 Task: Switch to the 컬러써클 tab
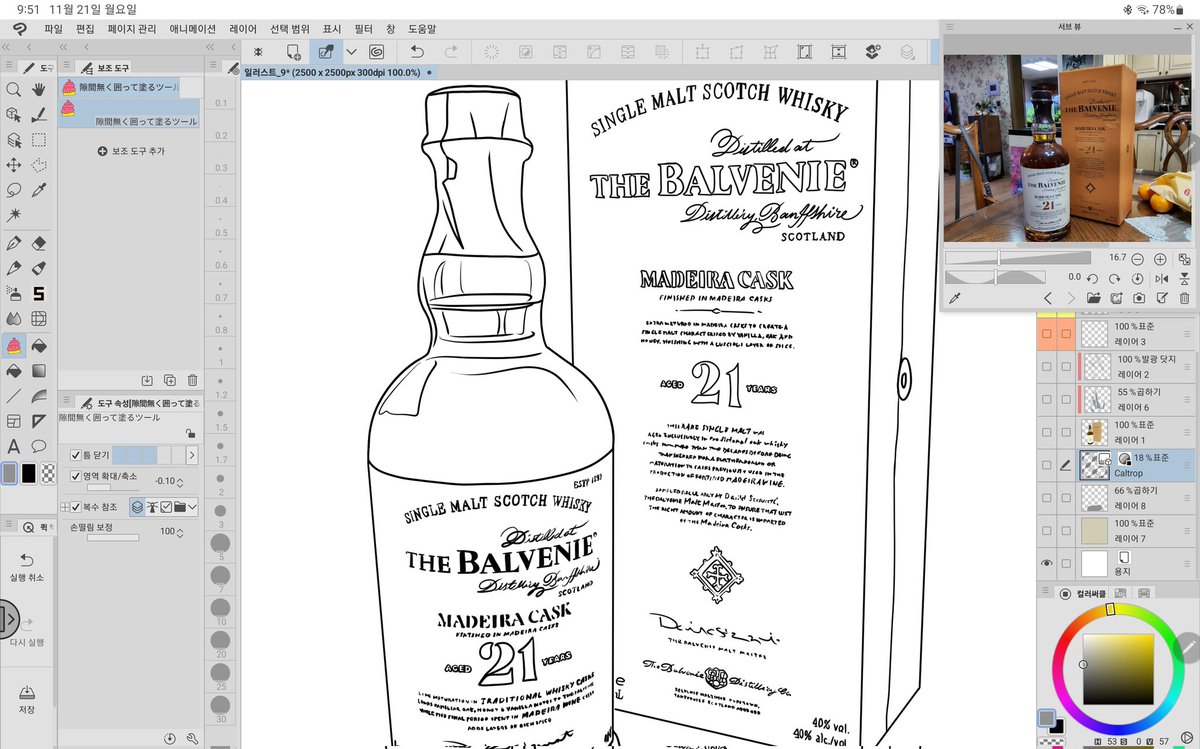(1084, 593)
